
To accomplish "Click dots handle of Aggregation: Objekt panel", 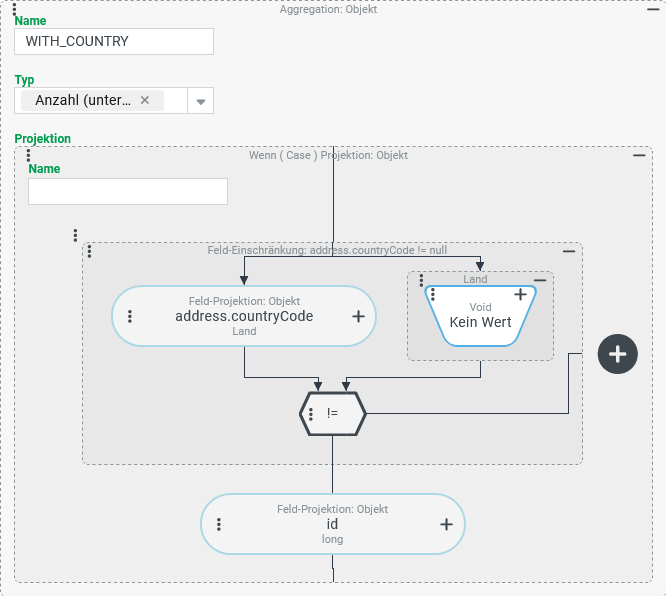I will 14,8.
